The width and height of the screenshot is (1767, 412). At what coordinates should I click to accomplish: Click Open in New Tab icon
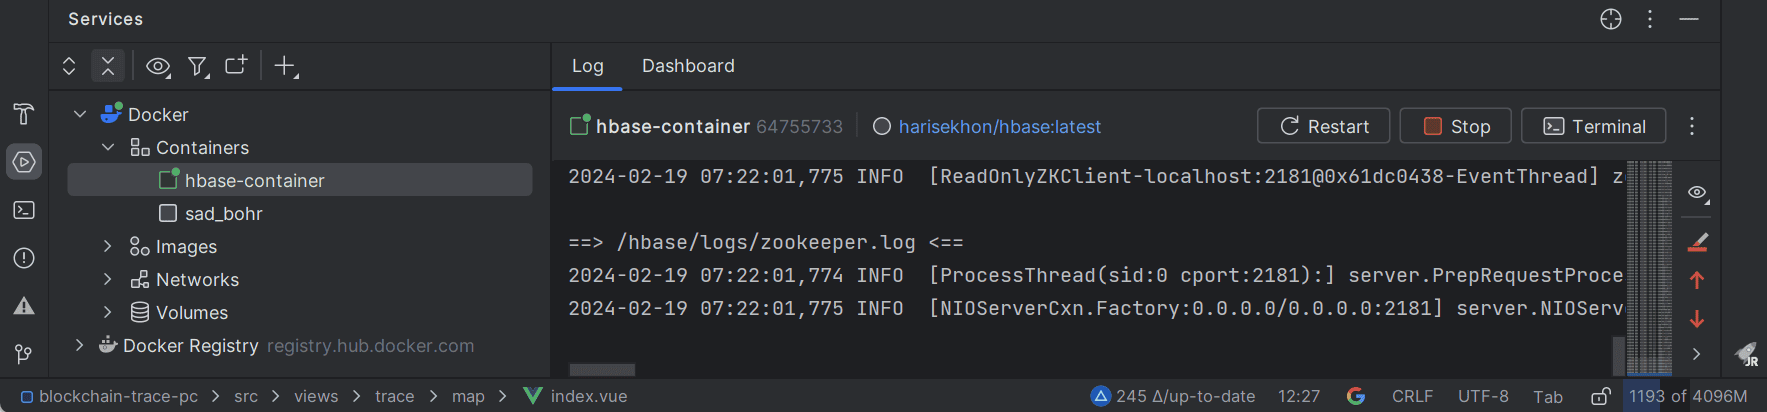coord(236,66)
